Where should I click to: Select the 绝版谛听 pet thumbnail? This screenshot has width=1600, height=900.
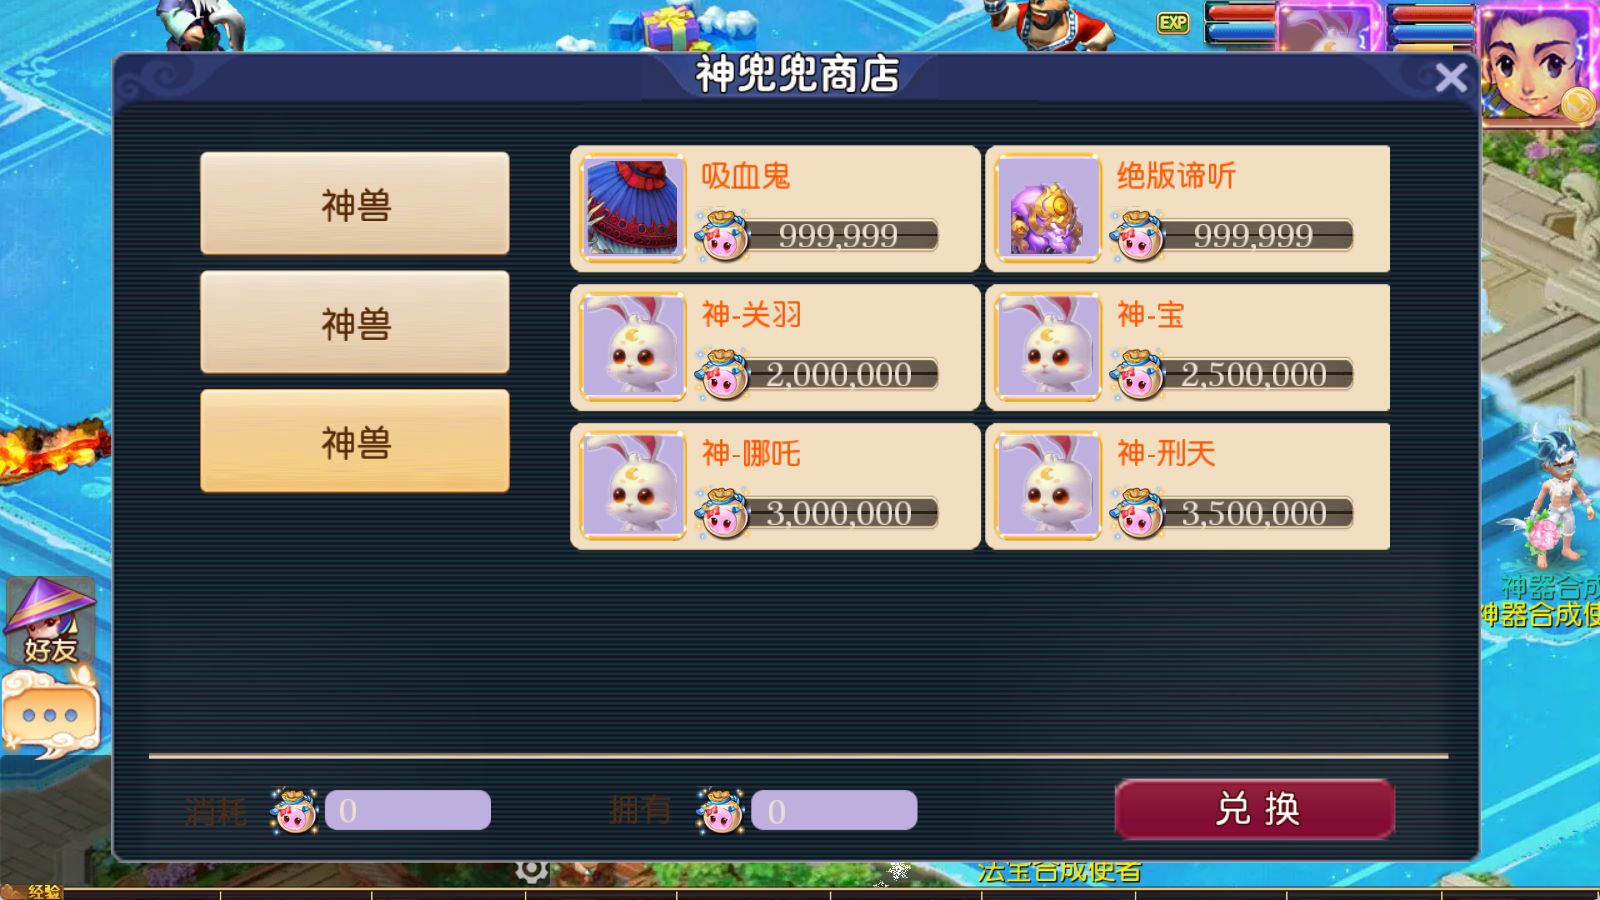point(1048,208)
